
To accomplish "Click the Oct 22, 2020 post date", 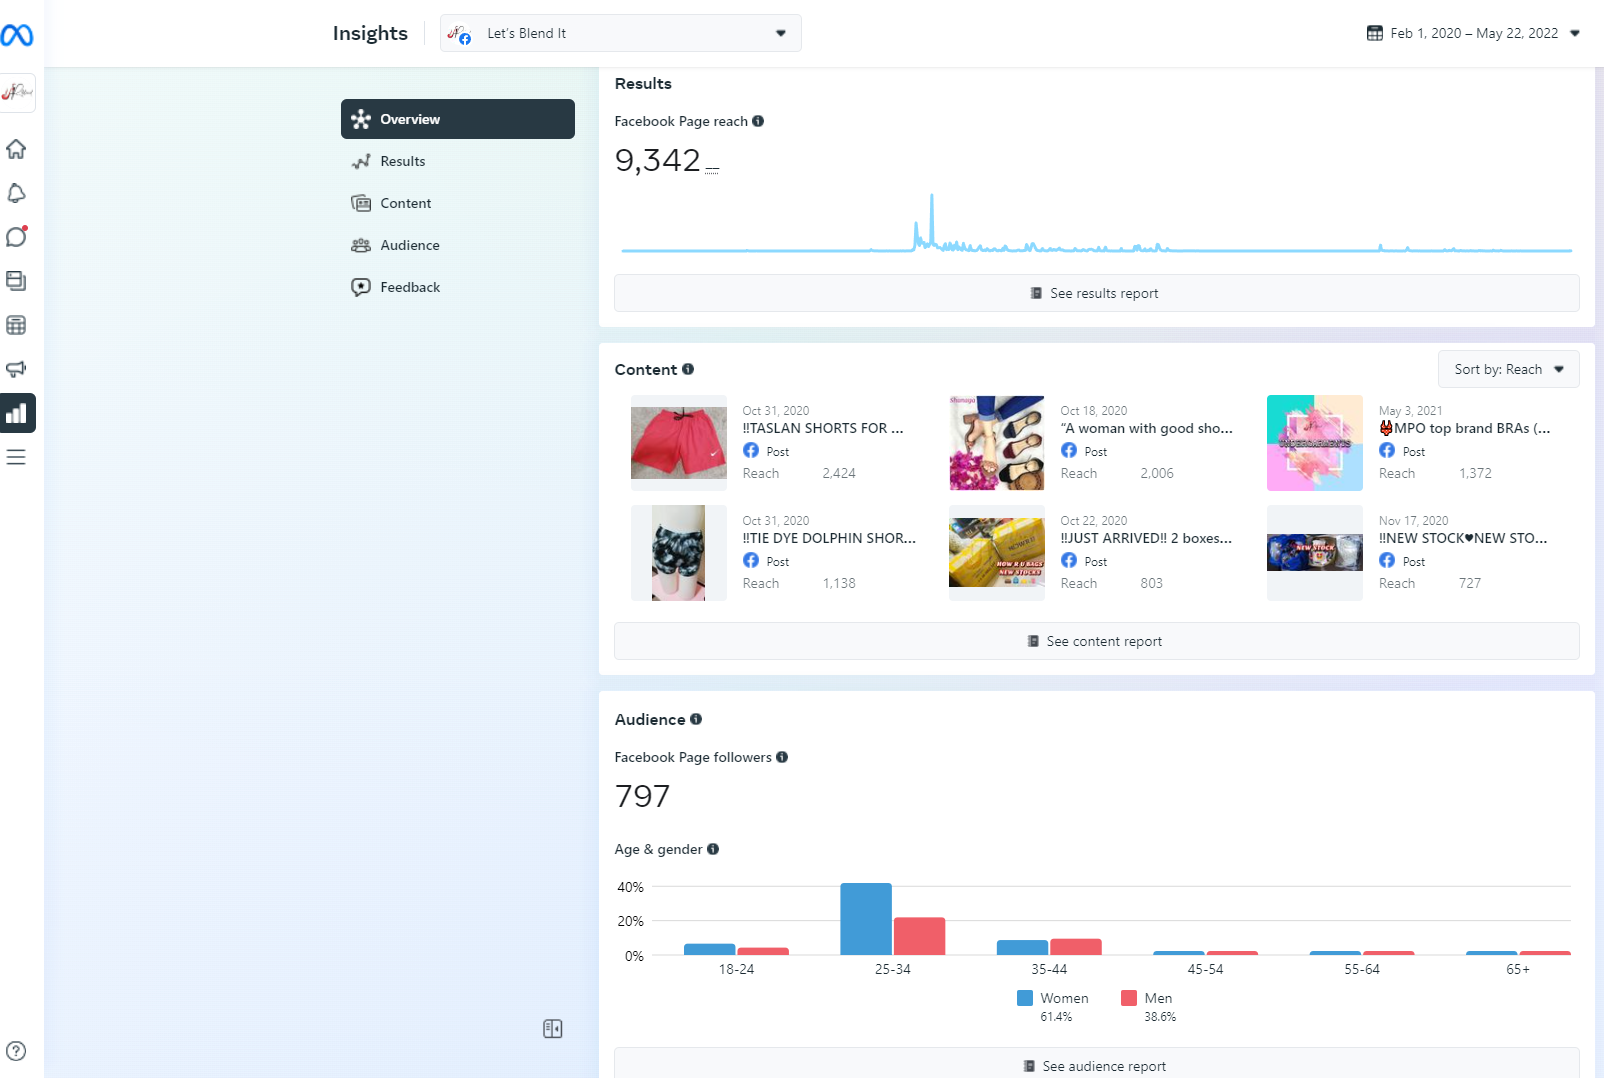I will [x=1094, y=521].
